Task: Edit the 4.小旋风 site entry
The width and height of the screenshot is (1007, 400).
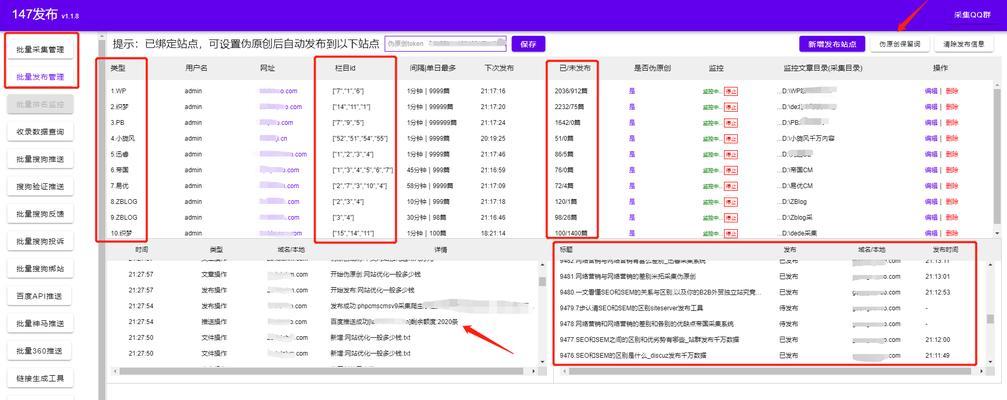Action: tap(931, 139)
